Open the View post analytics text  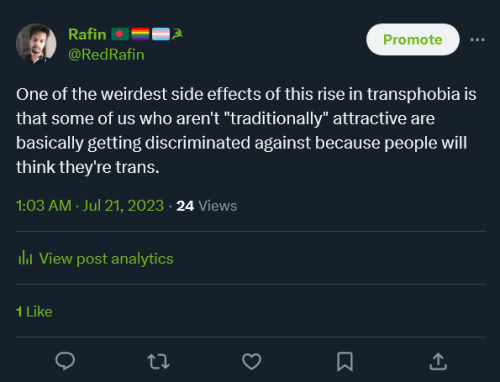[106, 259]
